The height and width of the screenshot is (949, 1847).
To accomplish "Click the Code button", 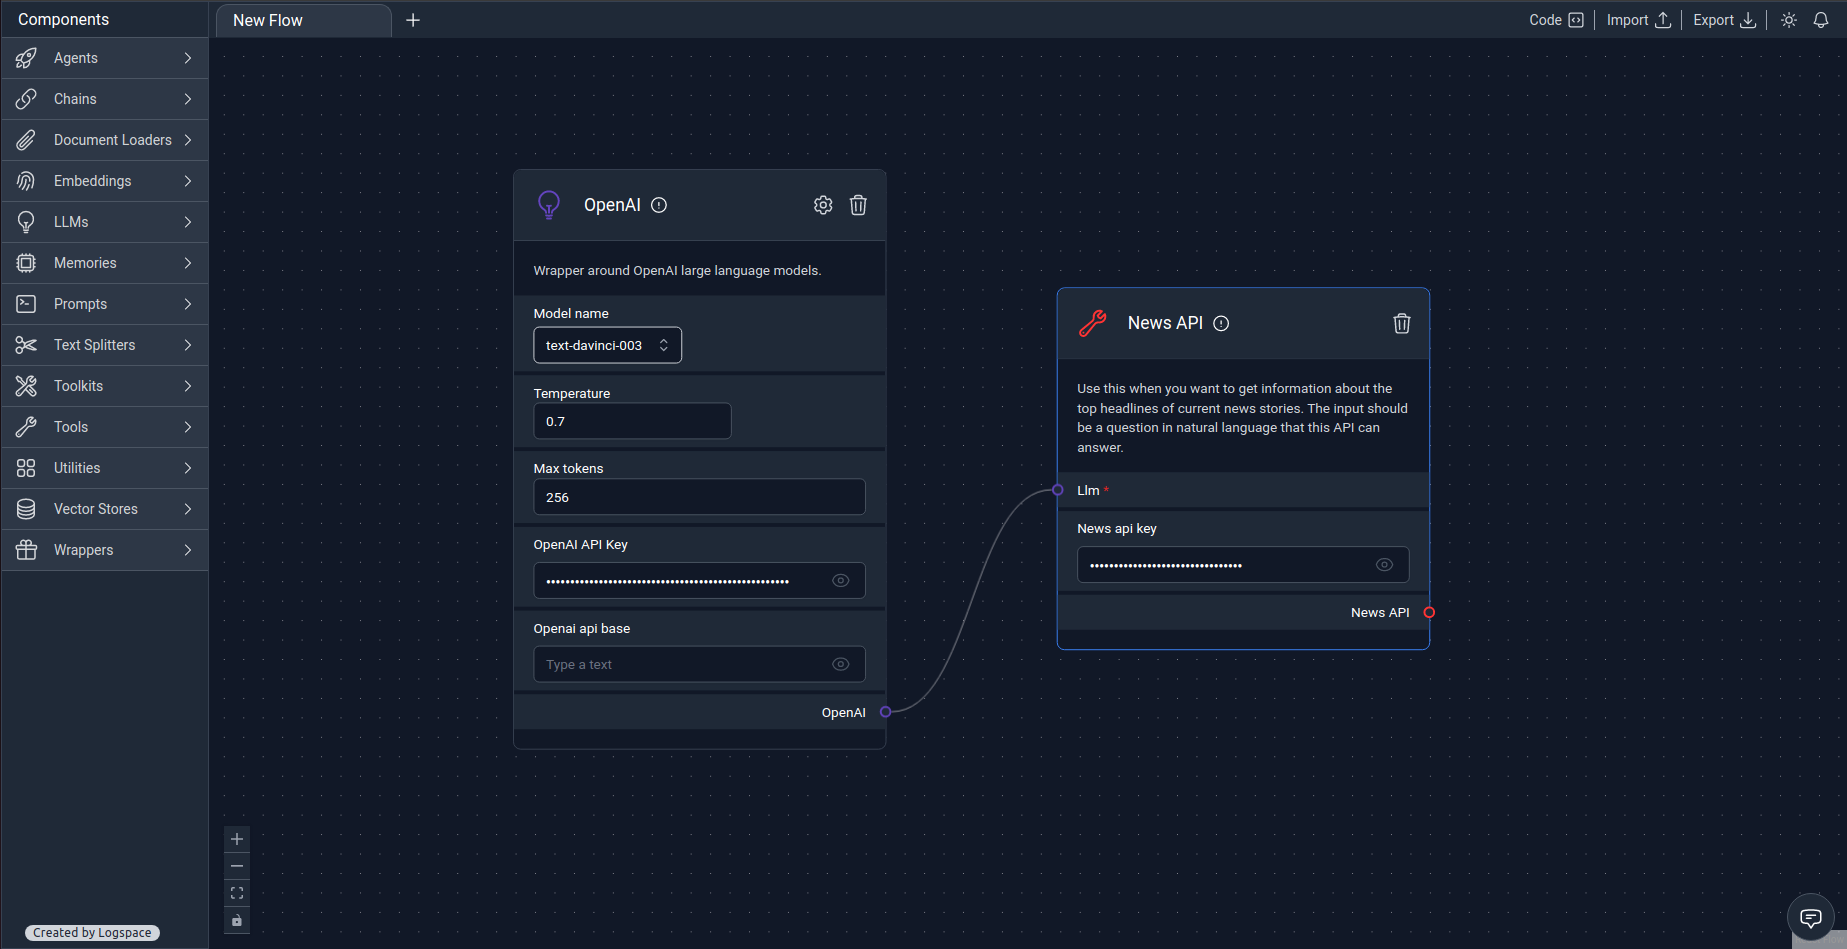I will [1556, 20].
